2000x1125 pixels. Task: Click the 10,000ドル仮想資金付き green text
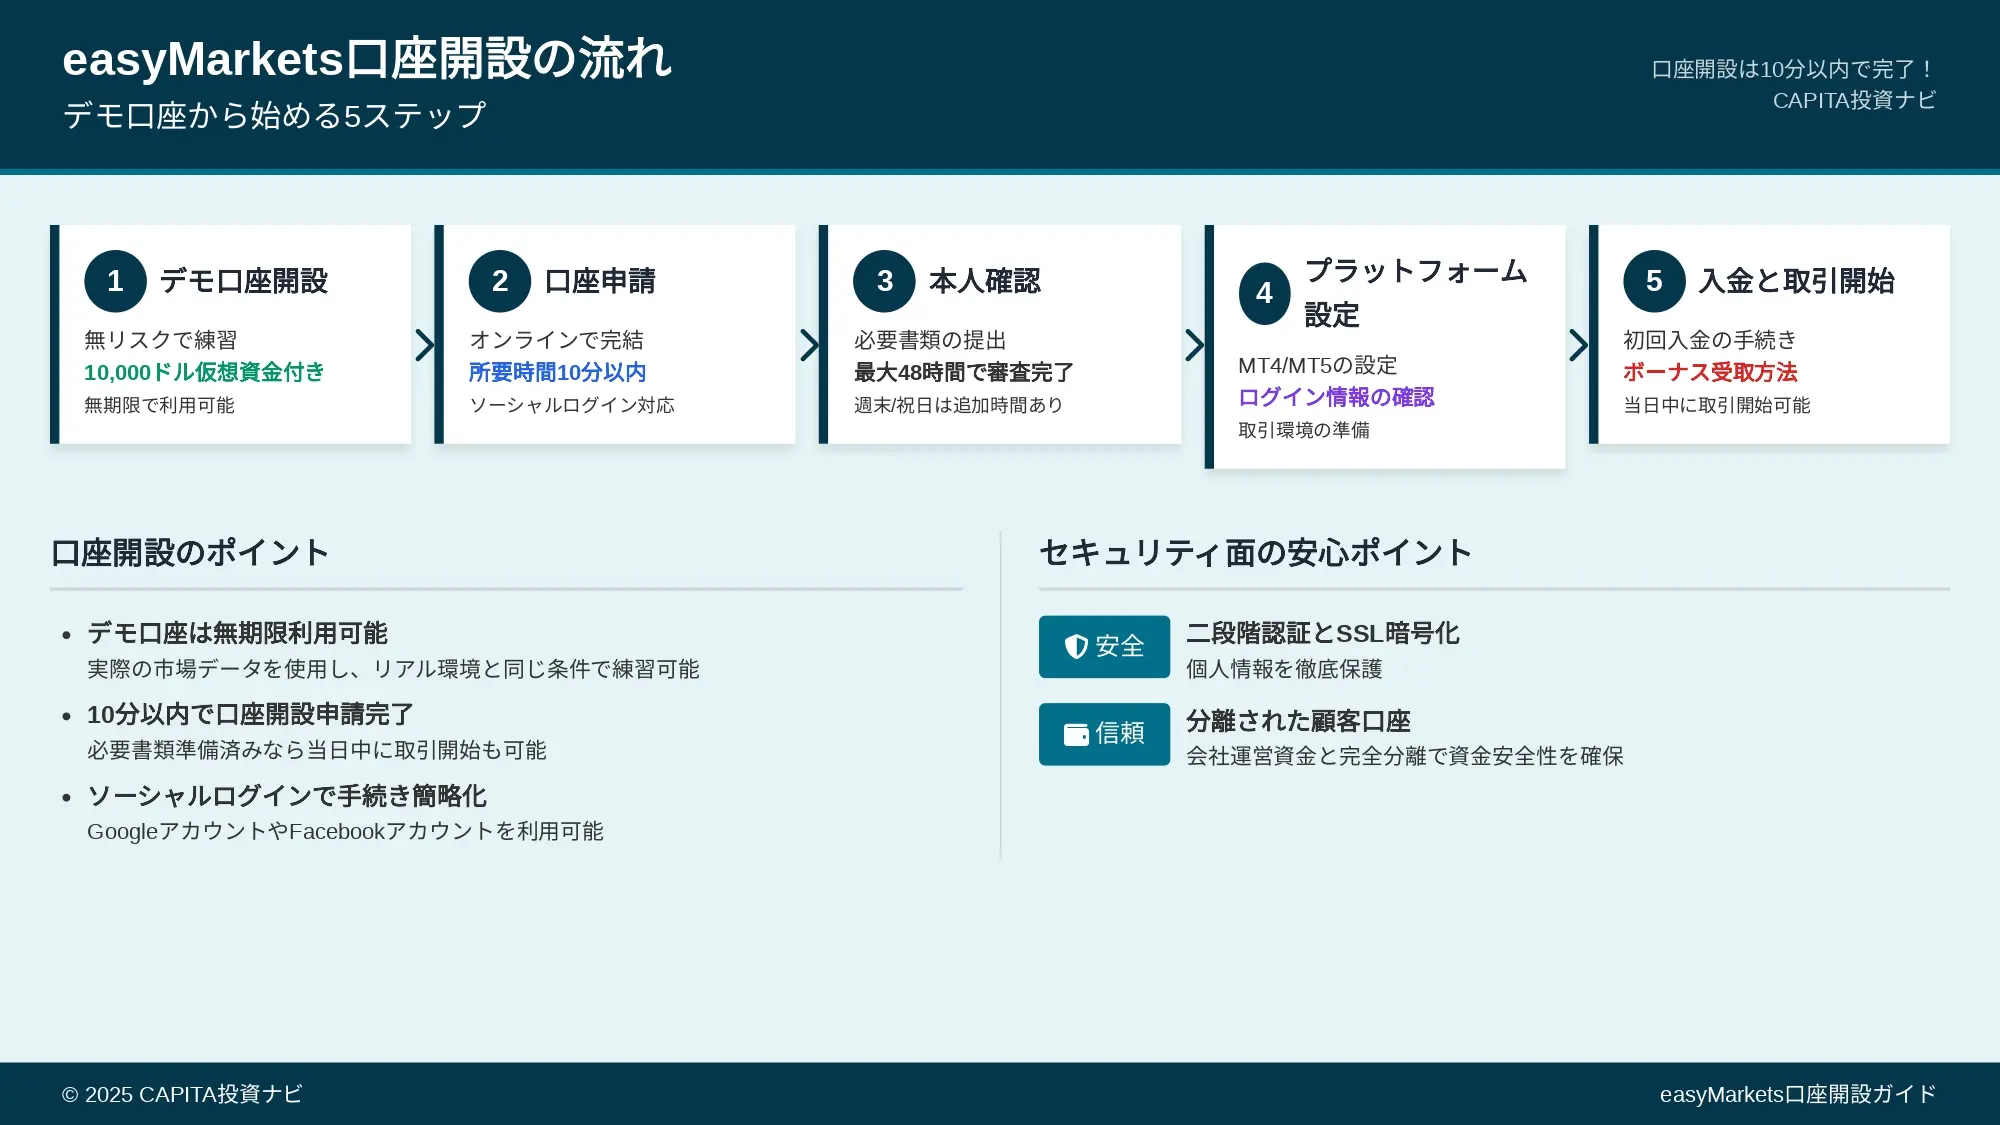coord(204,372)
